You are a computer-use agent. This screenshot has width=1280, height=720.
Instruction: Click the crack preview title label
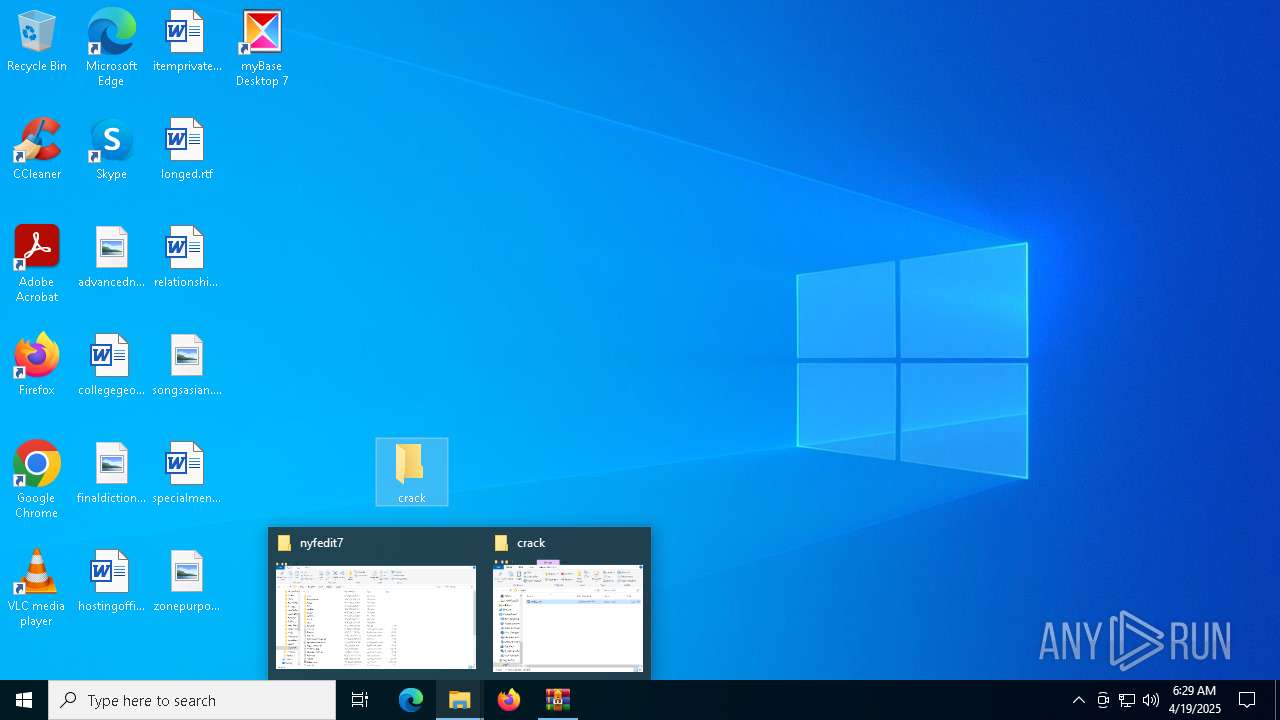[531, 543]
